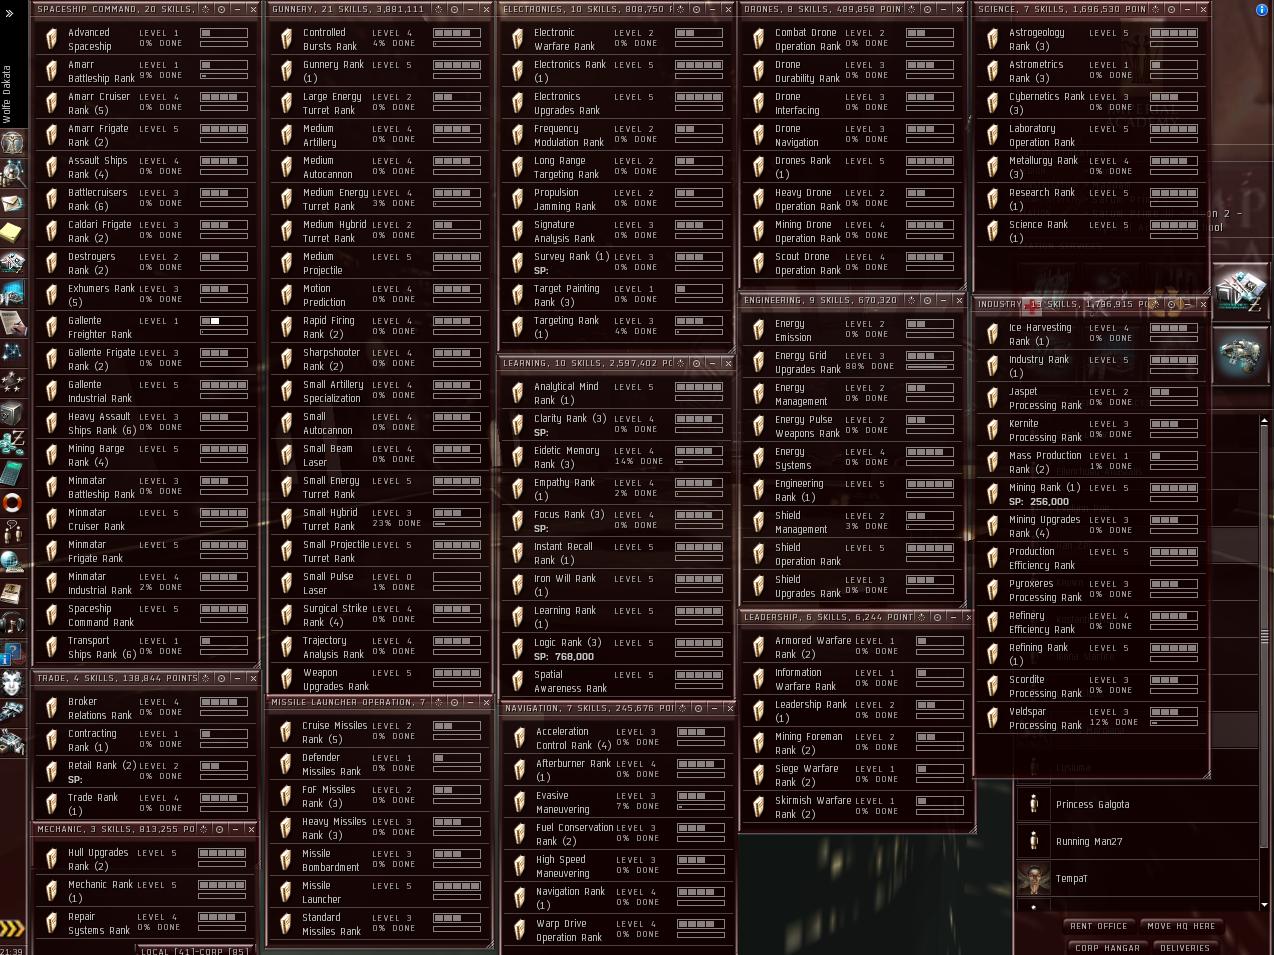Click the grey cube icon in the sidebar
Viewport: 1274px width, 955px height.
12,412
